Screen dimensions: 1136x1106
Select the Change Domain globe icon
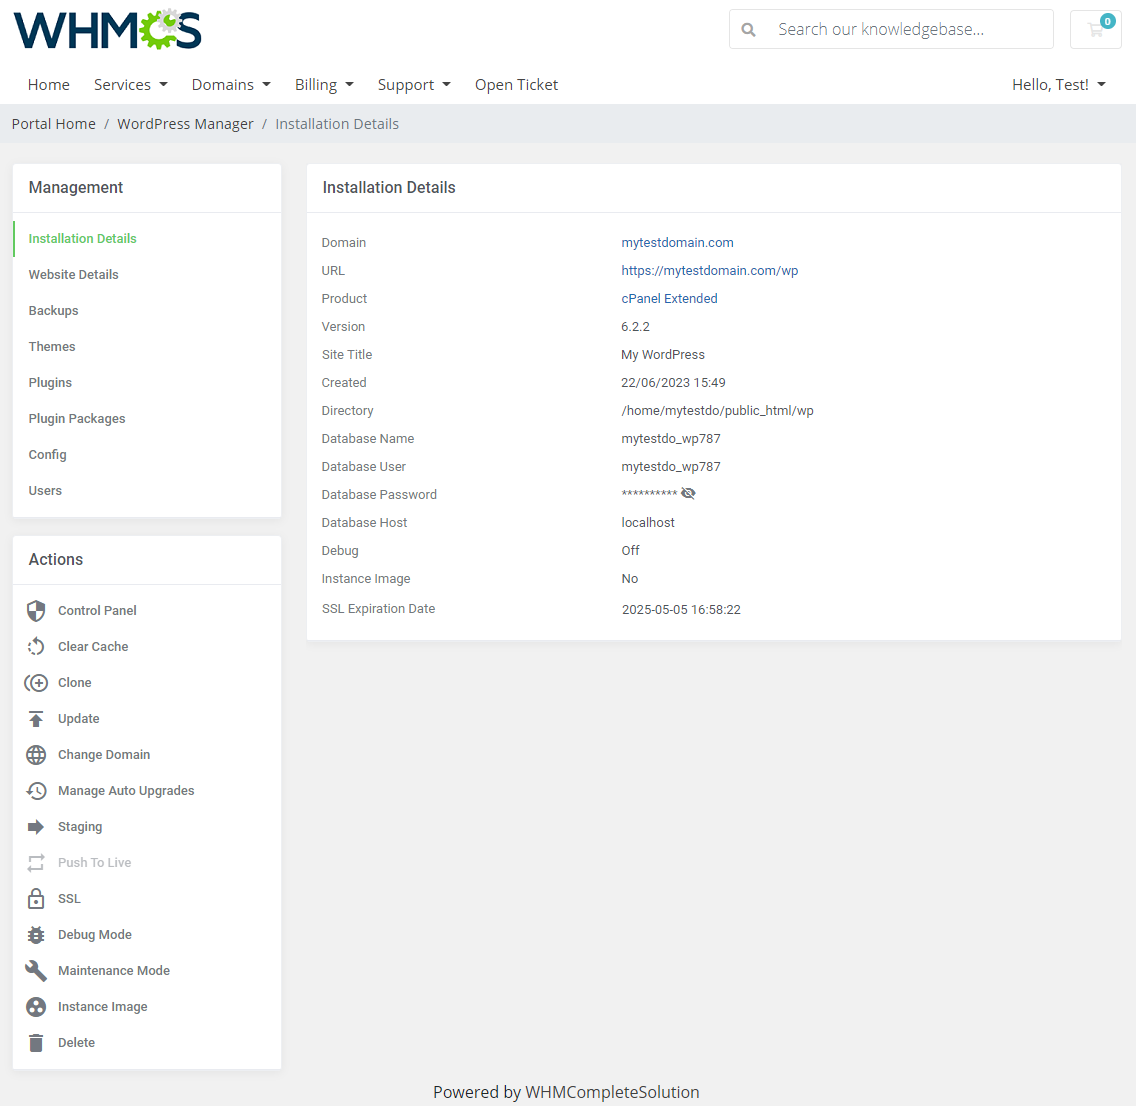point(36,754)
